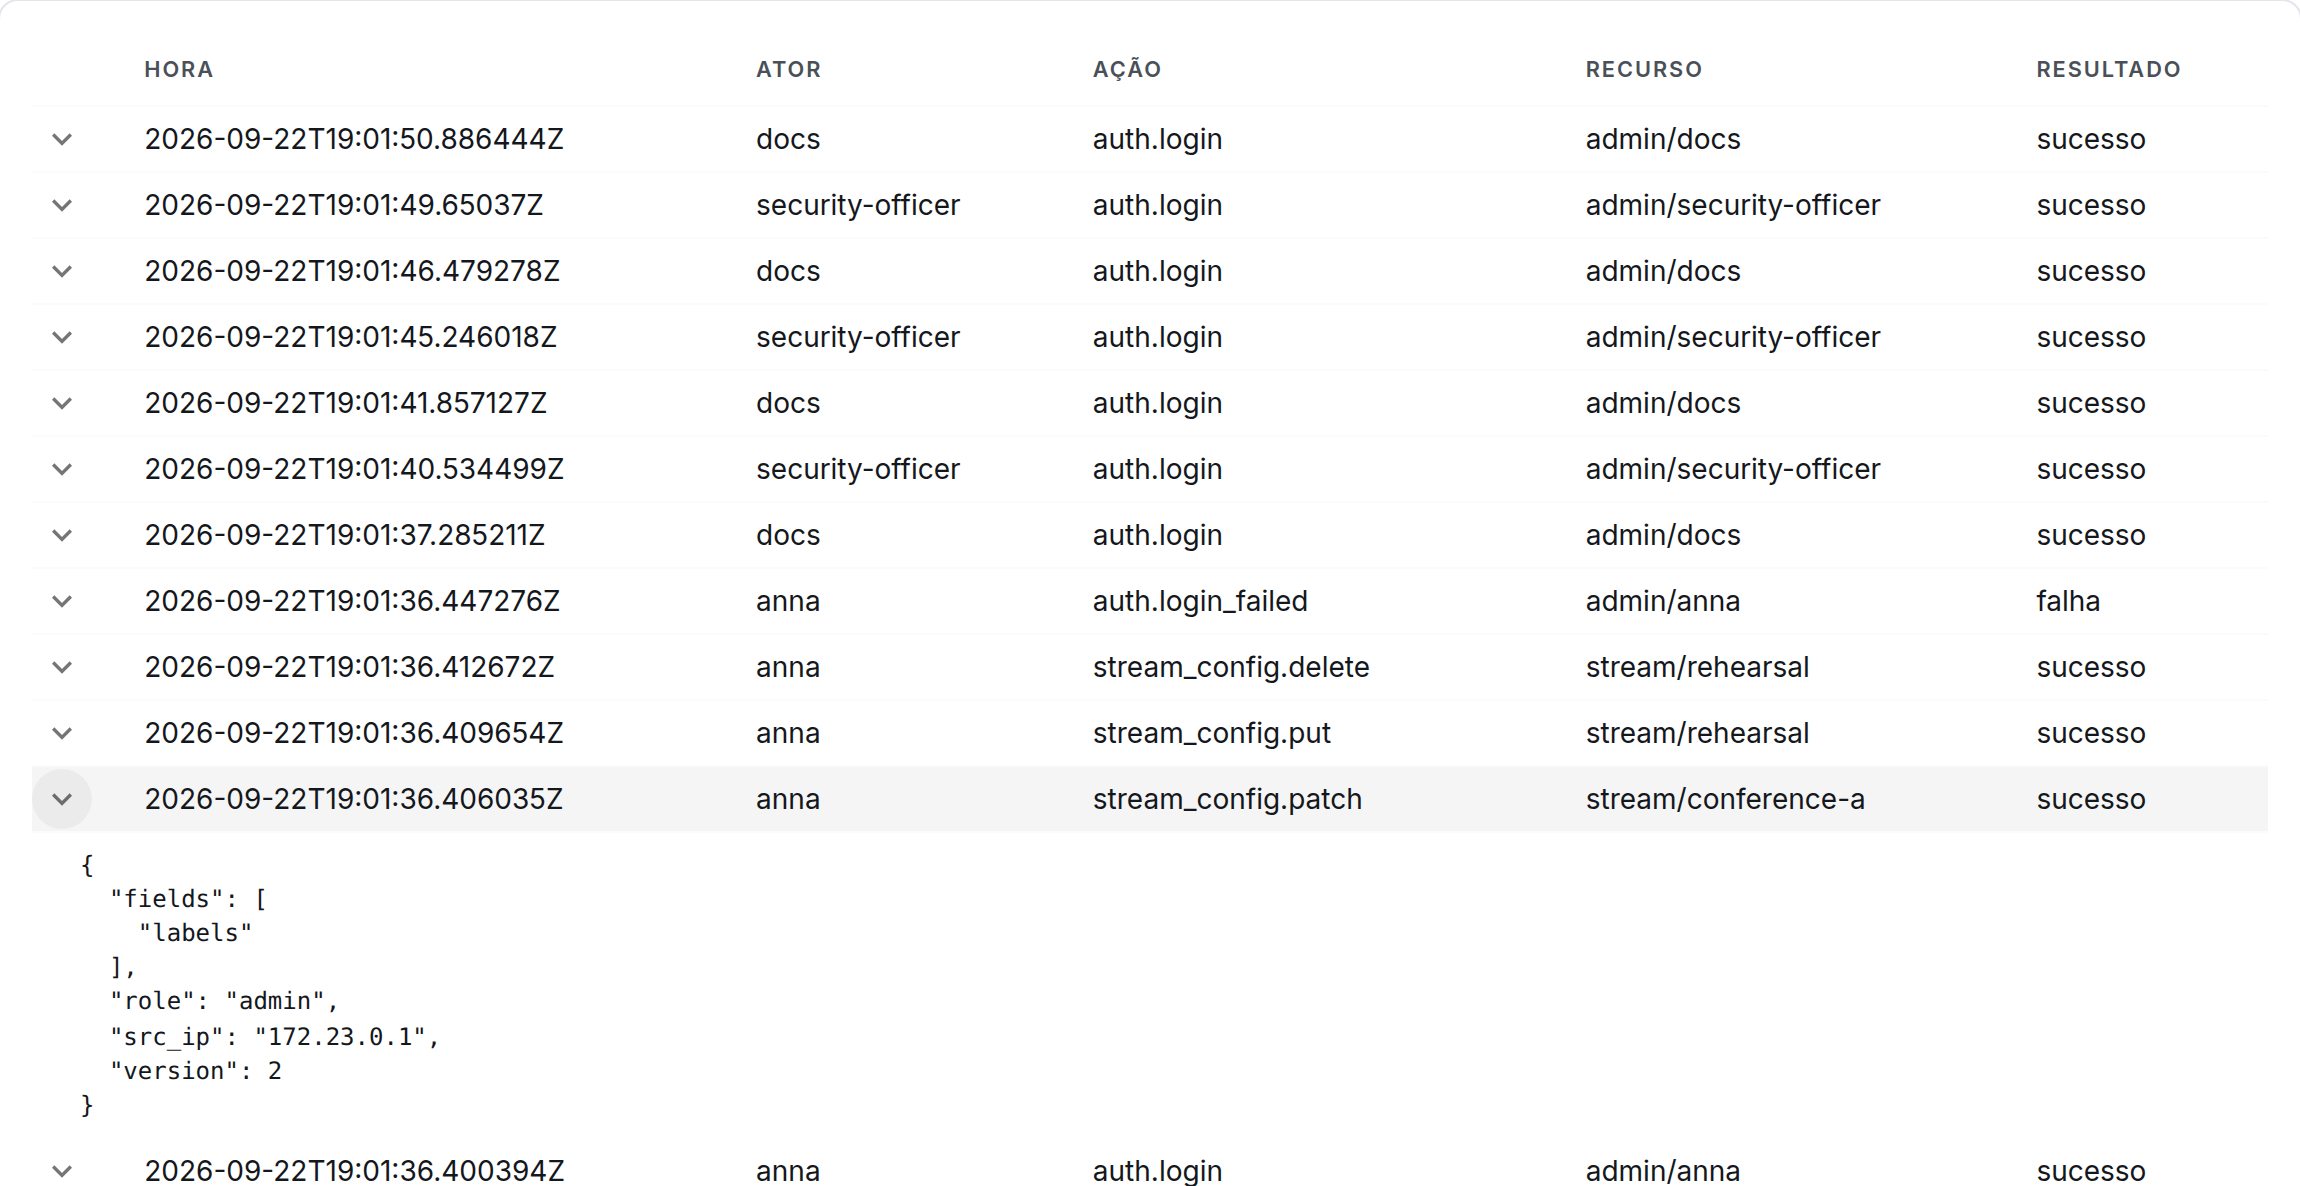Click the ATOR column header

[788, 69]
